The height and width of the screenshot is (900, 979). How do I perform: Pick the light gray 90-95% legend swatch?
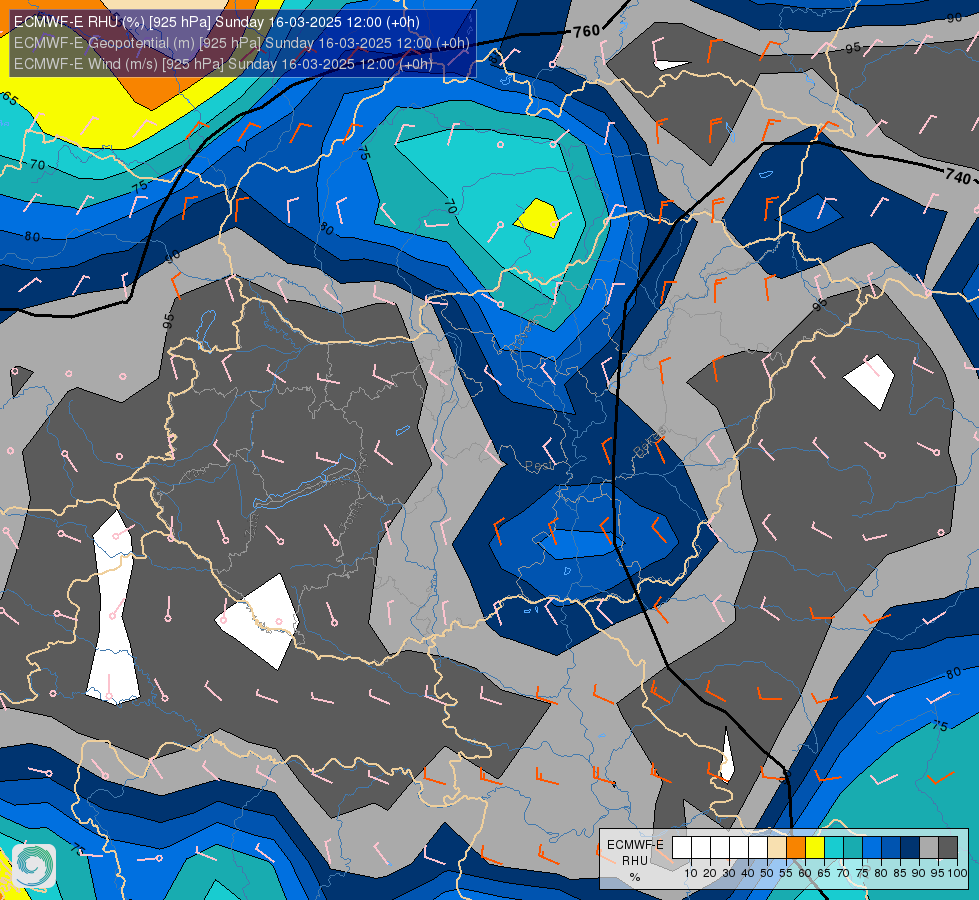pos(929,848)
